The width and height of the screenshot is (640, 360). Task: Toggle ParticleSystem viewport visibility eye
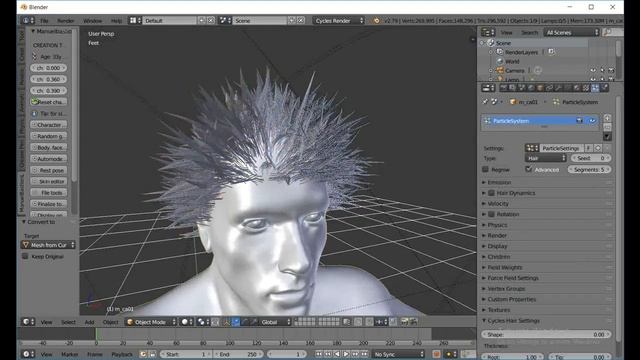coord(592,121)
